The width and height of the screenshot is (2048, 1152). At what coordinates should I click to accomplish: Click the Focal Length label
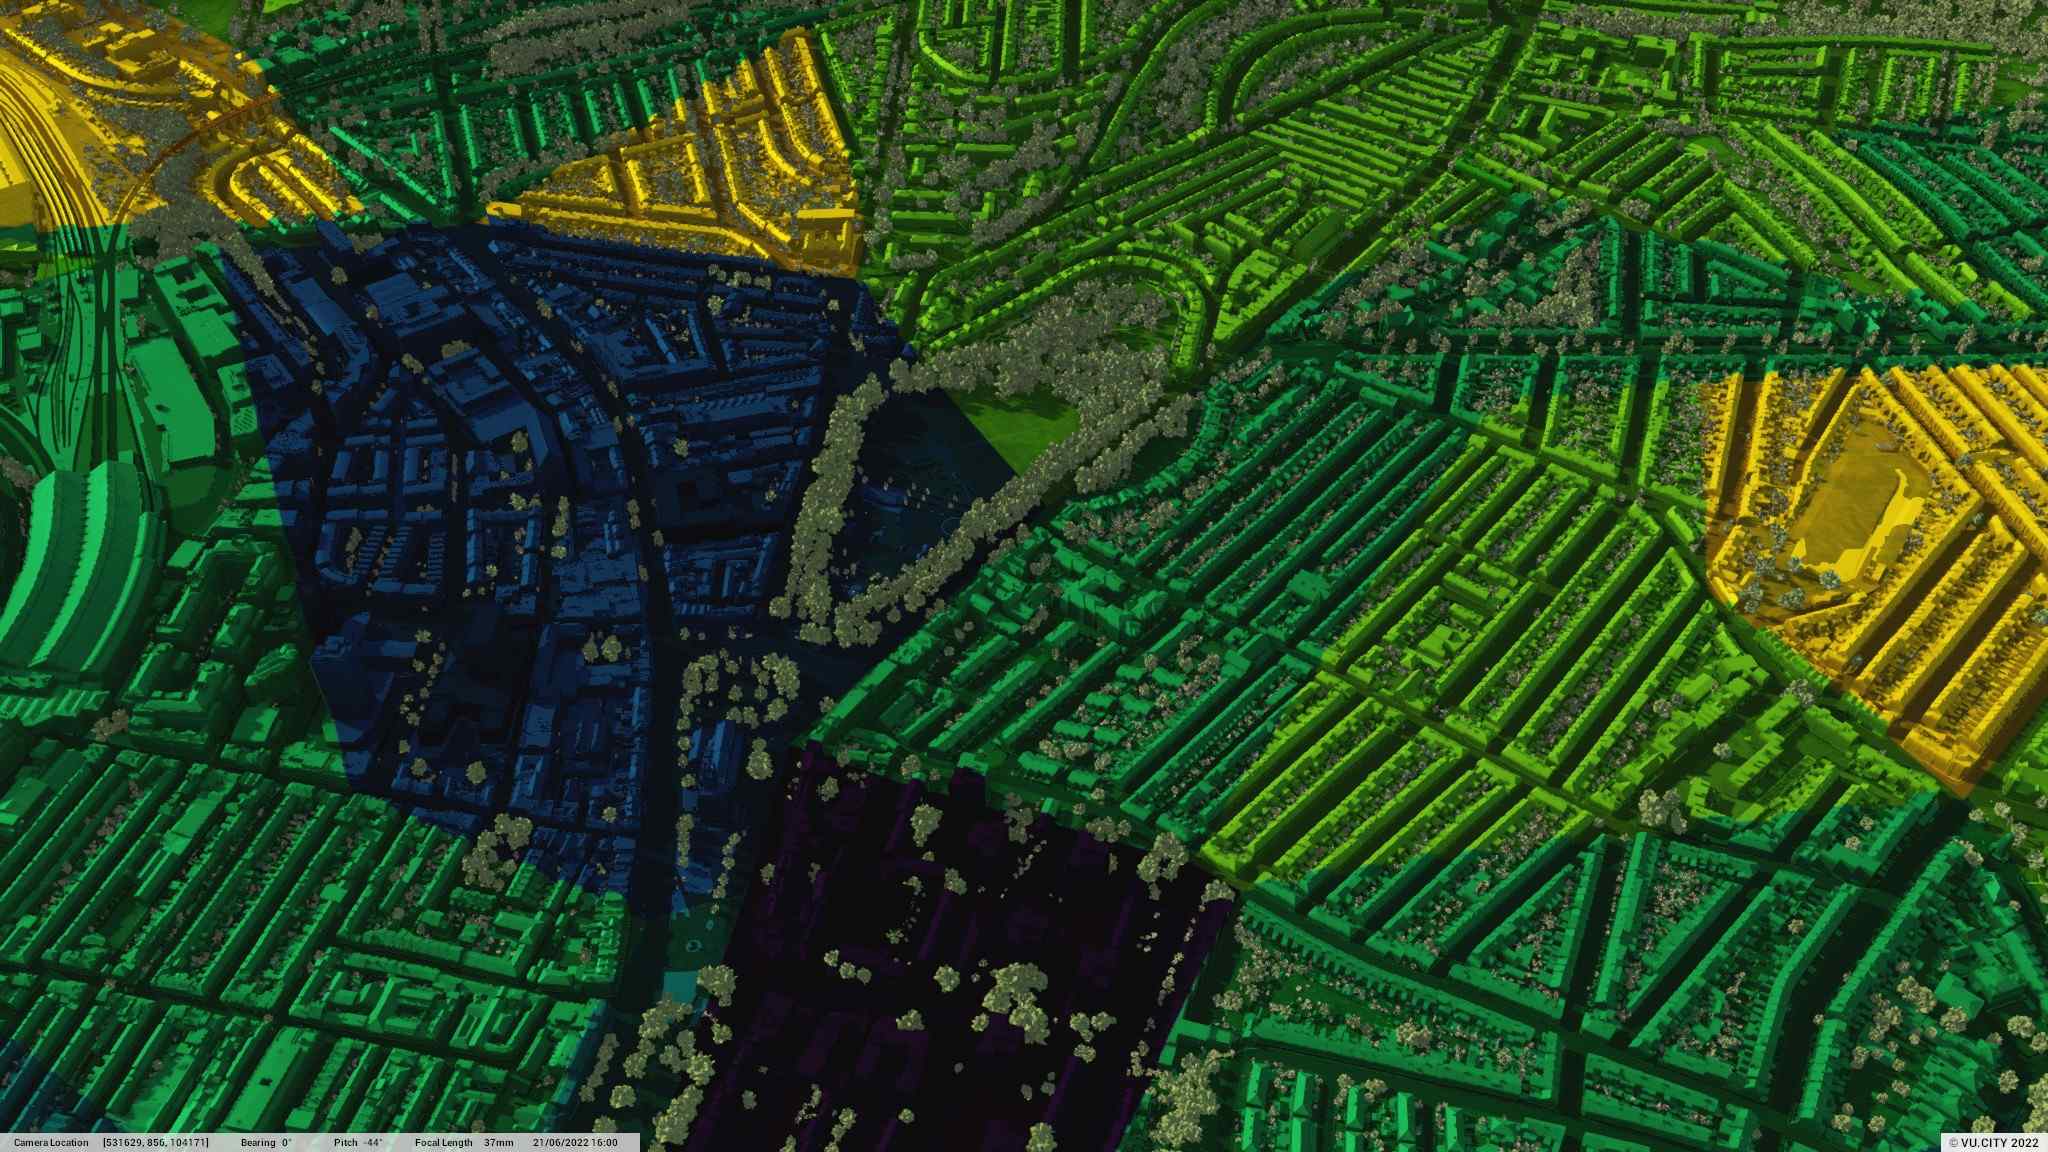click(442, 1143)
